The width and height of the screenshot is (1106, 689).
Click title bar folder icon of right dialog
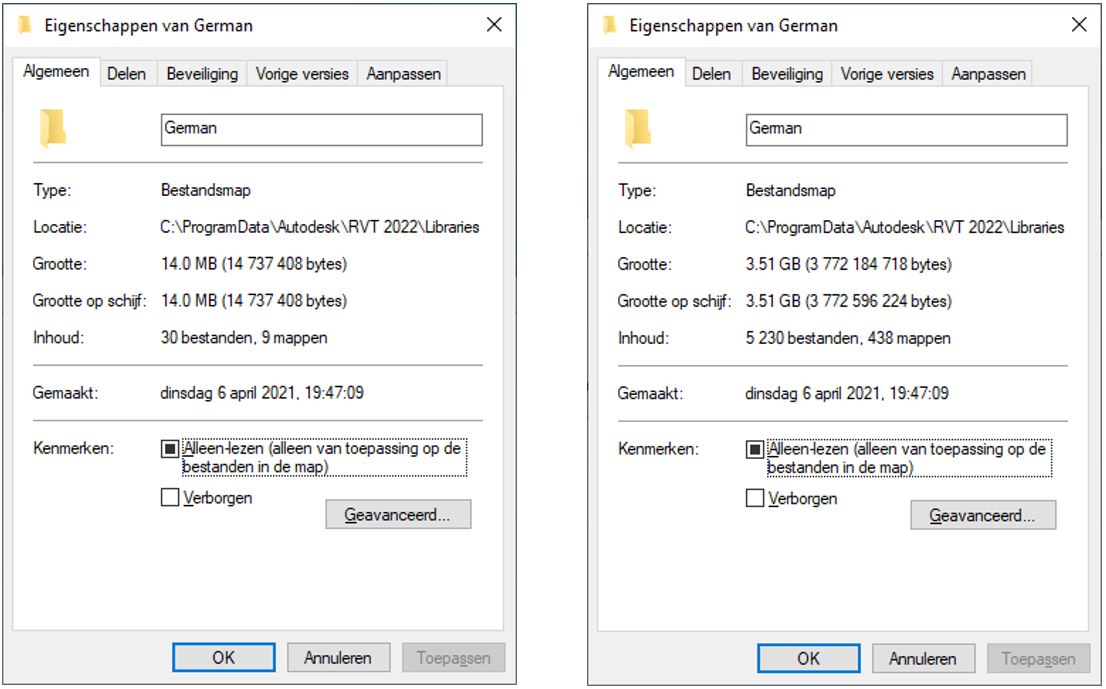pyautogui.click(x=609, y=25)
